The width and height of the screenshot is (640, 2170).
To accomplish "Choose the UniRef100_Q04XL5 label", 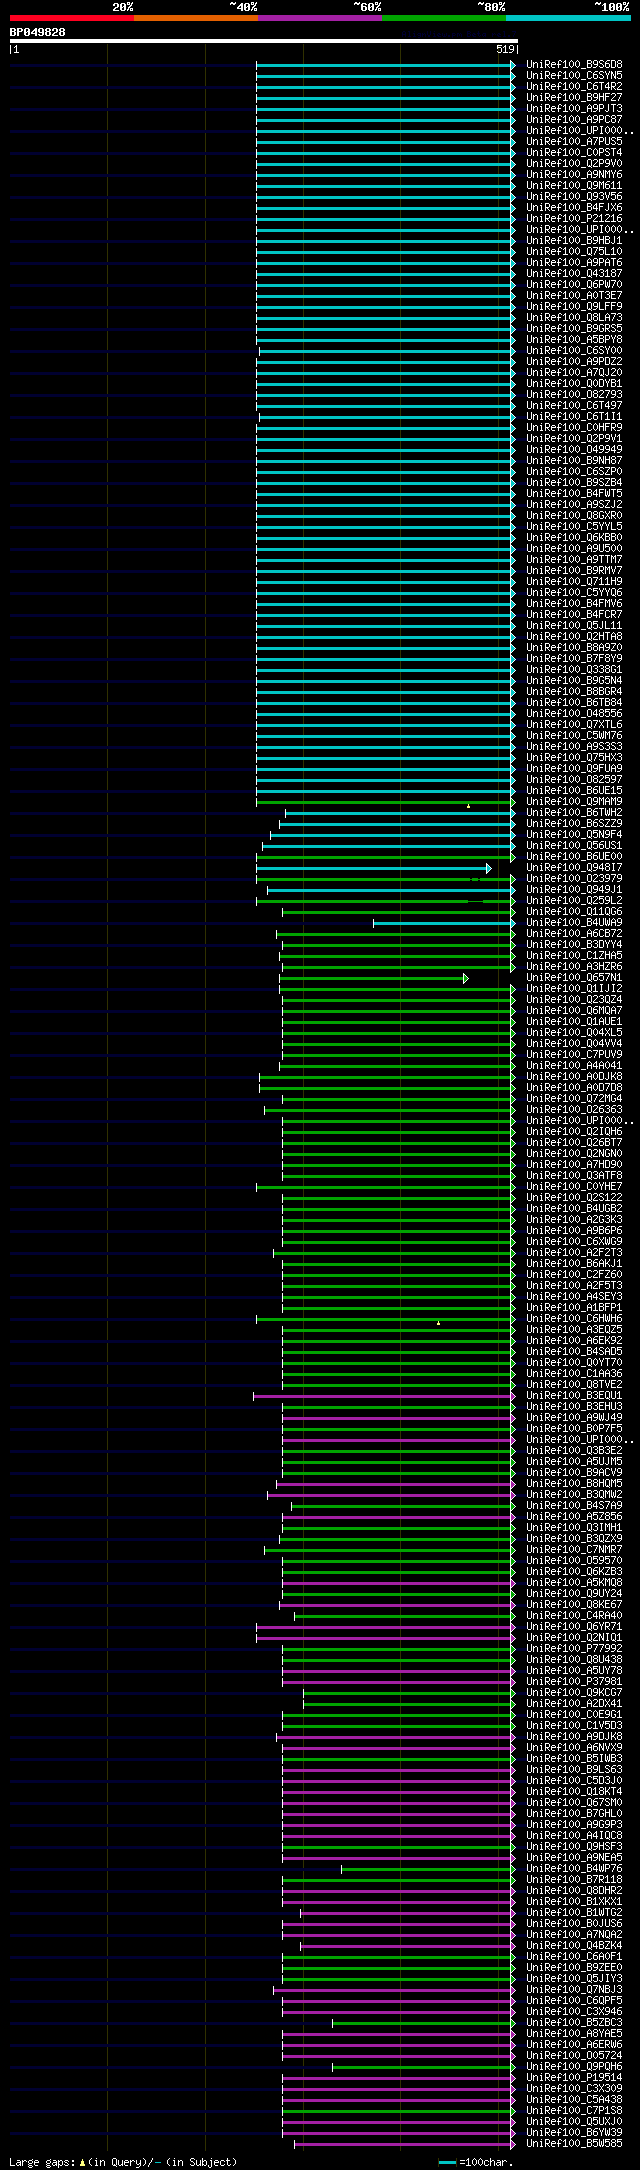I will pos(574,1032).
